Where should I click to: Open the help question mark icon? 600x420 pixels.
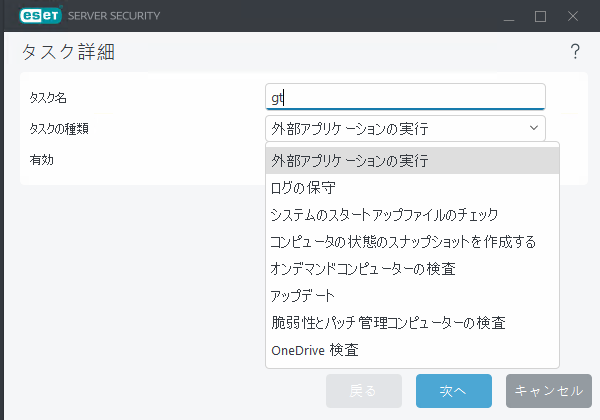pyautogui.click(x=575, y=52)
